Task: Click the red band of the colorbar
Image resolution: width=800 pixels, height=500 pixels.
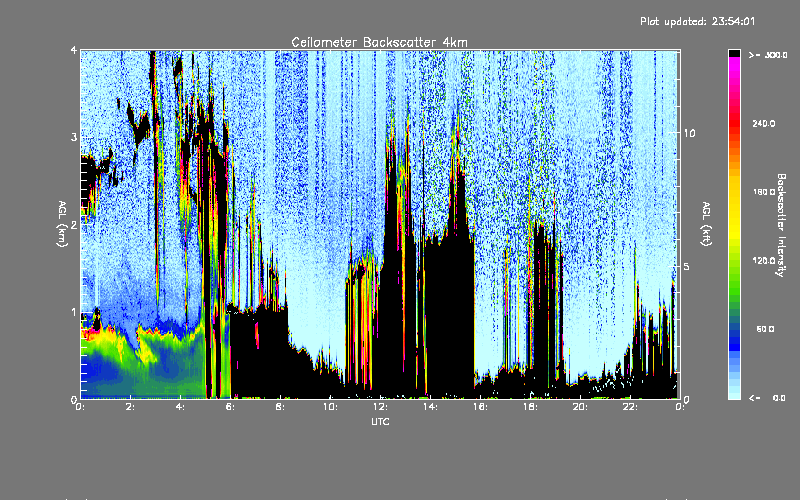Action: point(734,122)
